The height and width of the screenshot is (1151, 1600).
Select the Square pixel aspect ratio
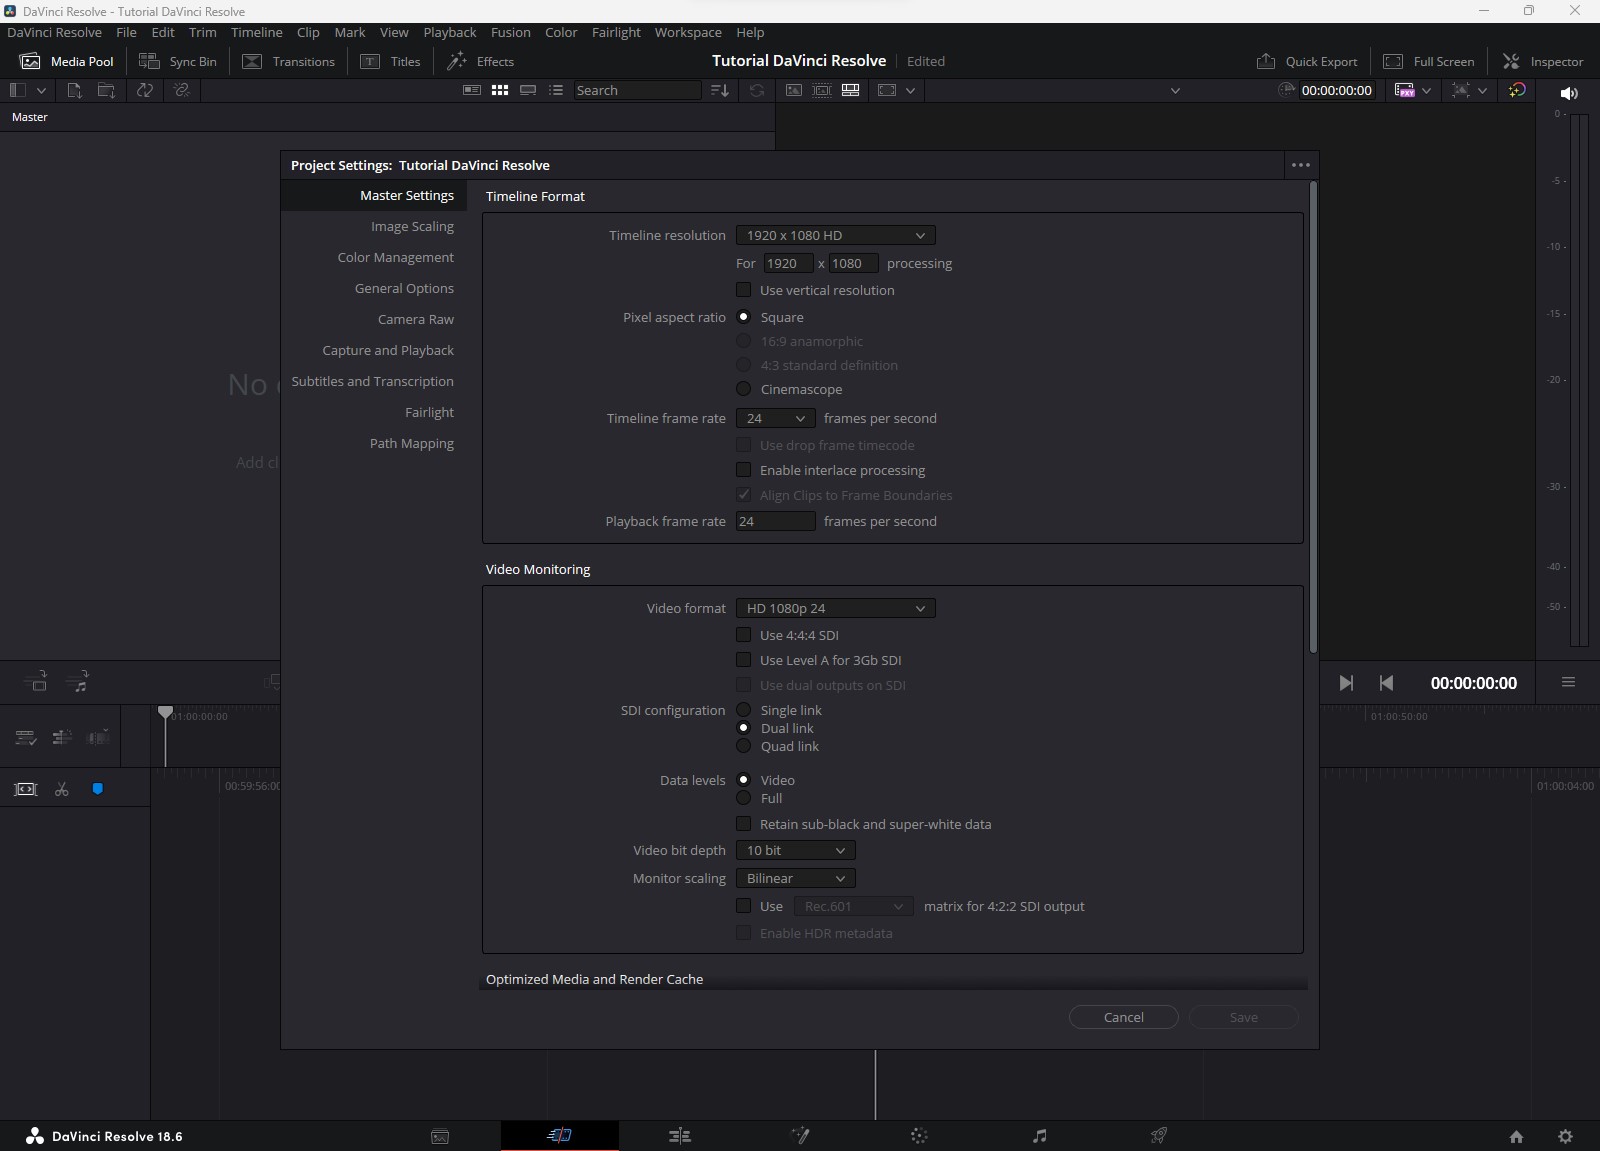click(x=744, y=317)
